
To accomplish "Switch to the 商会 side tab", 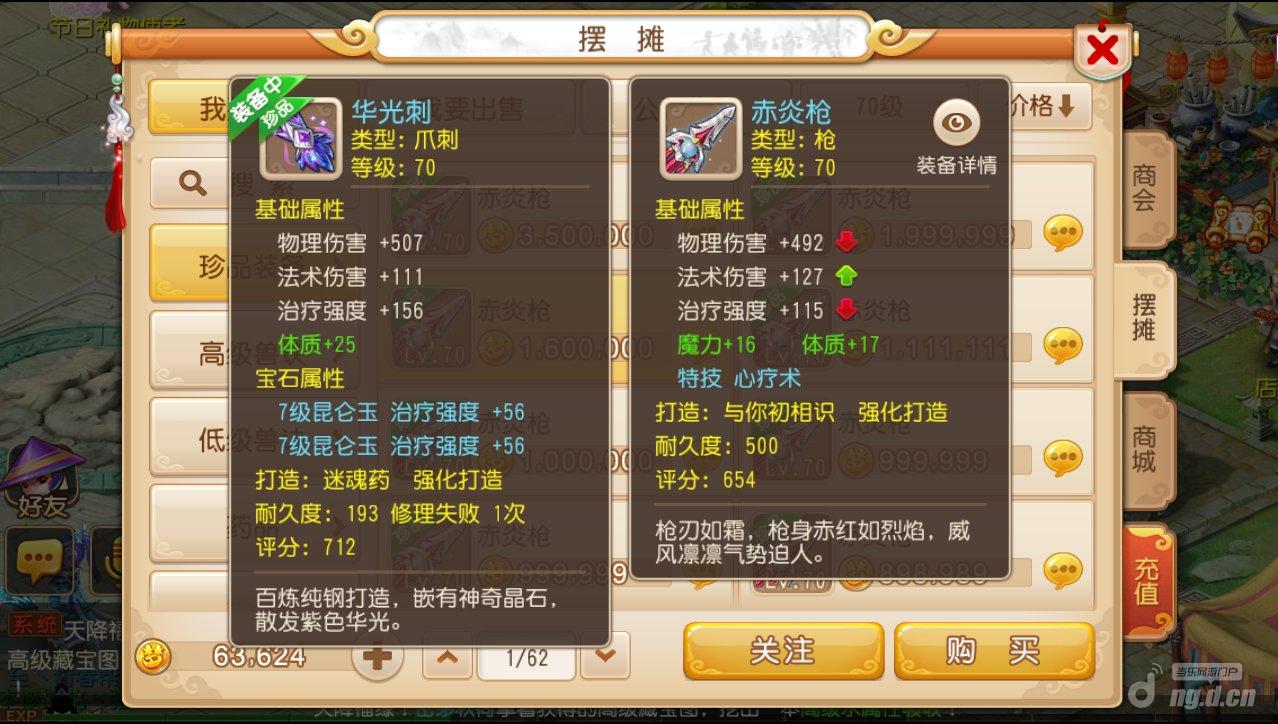I will click(x=1145, y=188).
